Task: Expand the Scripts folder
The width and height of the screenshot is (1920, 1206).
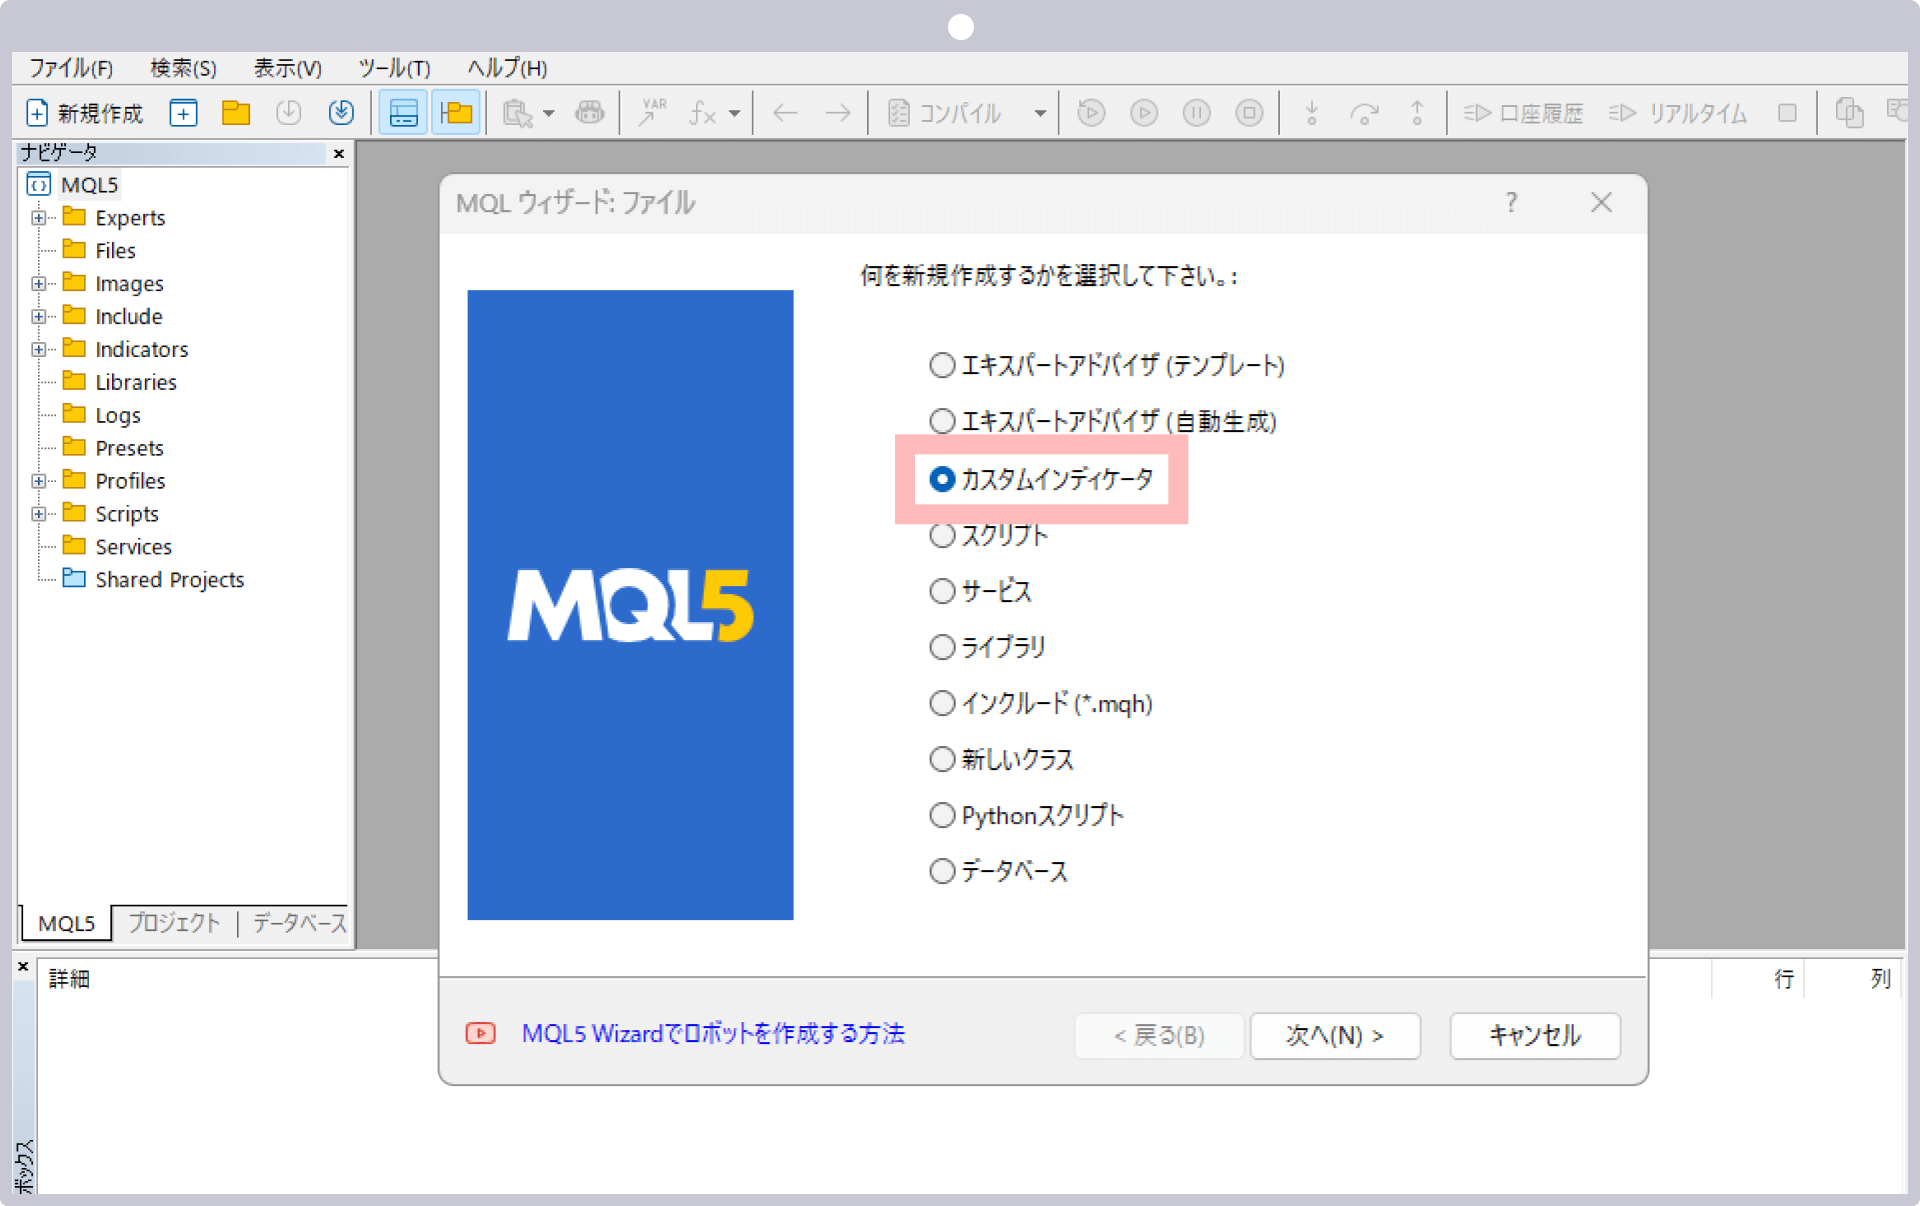Action: pyautogui.click(x=38, y=514)
